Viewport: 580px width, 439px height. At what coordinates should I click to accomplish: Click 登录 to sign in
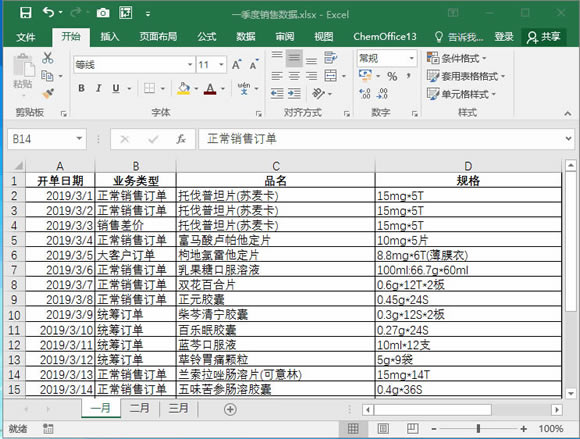pos(504,37)
